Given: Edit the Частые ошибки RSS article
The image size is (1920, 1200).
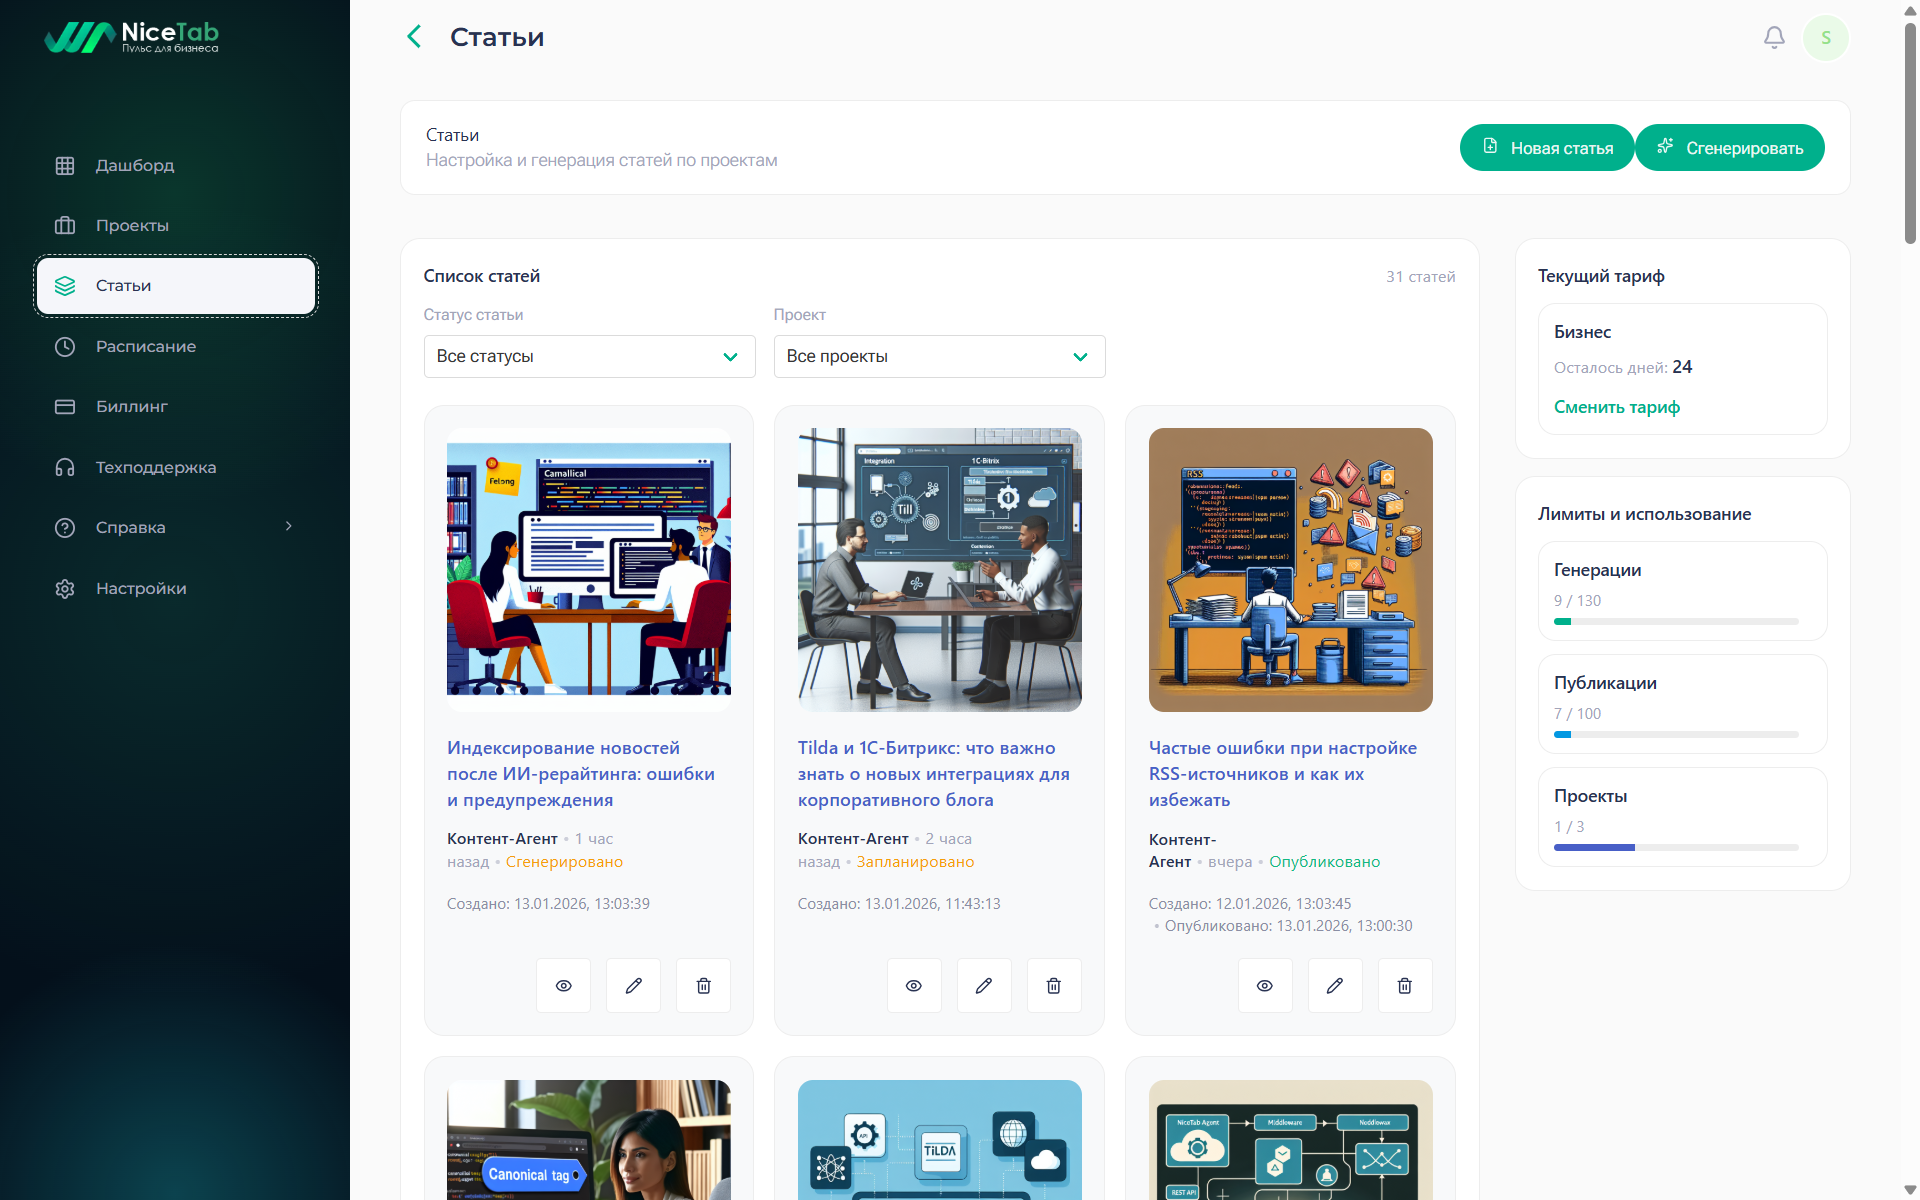Looking at the screenshot, I should pos(1335,985).
